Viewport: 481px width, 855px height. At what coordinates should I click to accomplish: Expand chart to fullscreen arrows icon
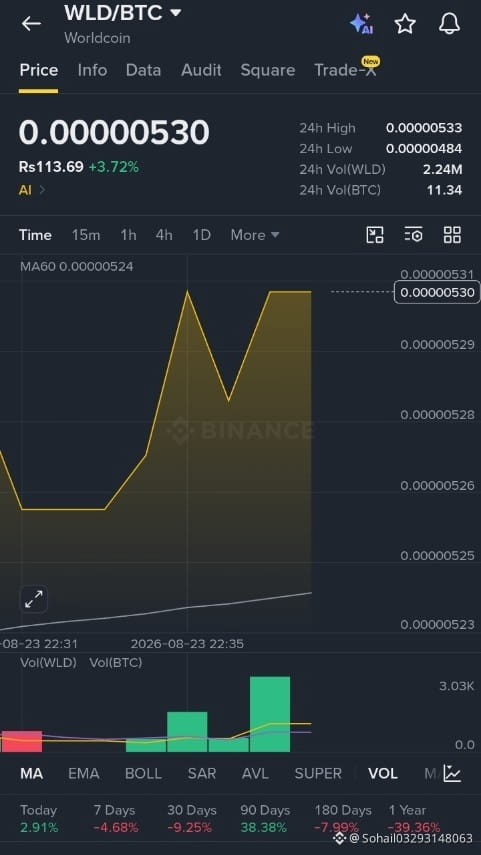pos(34,600)
